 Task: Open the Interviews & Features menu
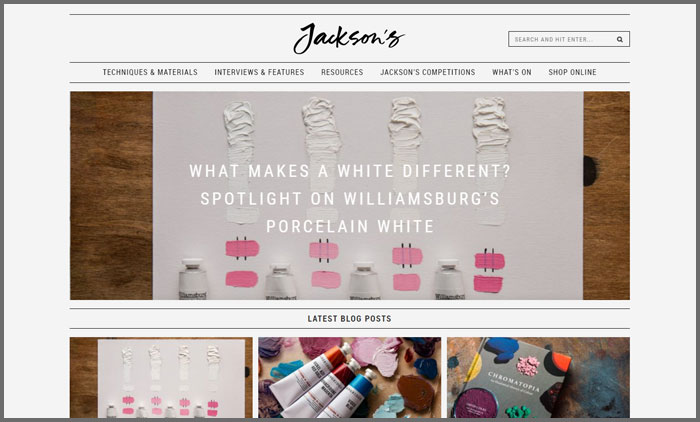pos(259,72)
